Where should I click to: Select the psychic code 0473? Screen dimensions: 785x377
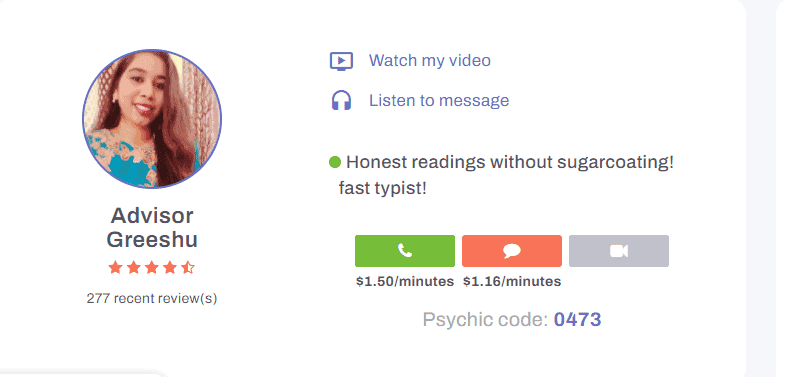(x=577, y=319)
